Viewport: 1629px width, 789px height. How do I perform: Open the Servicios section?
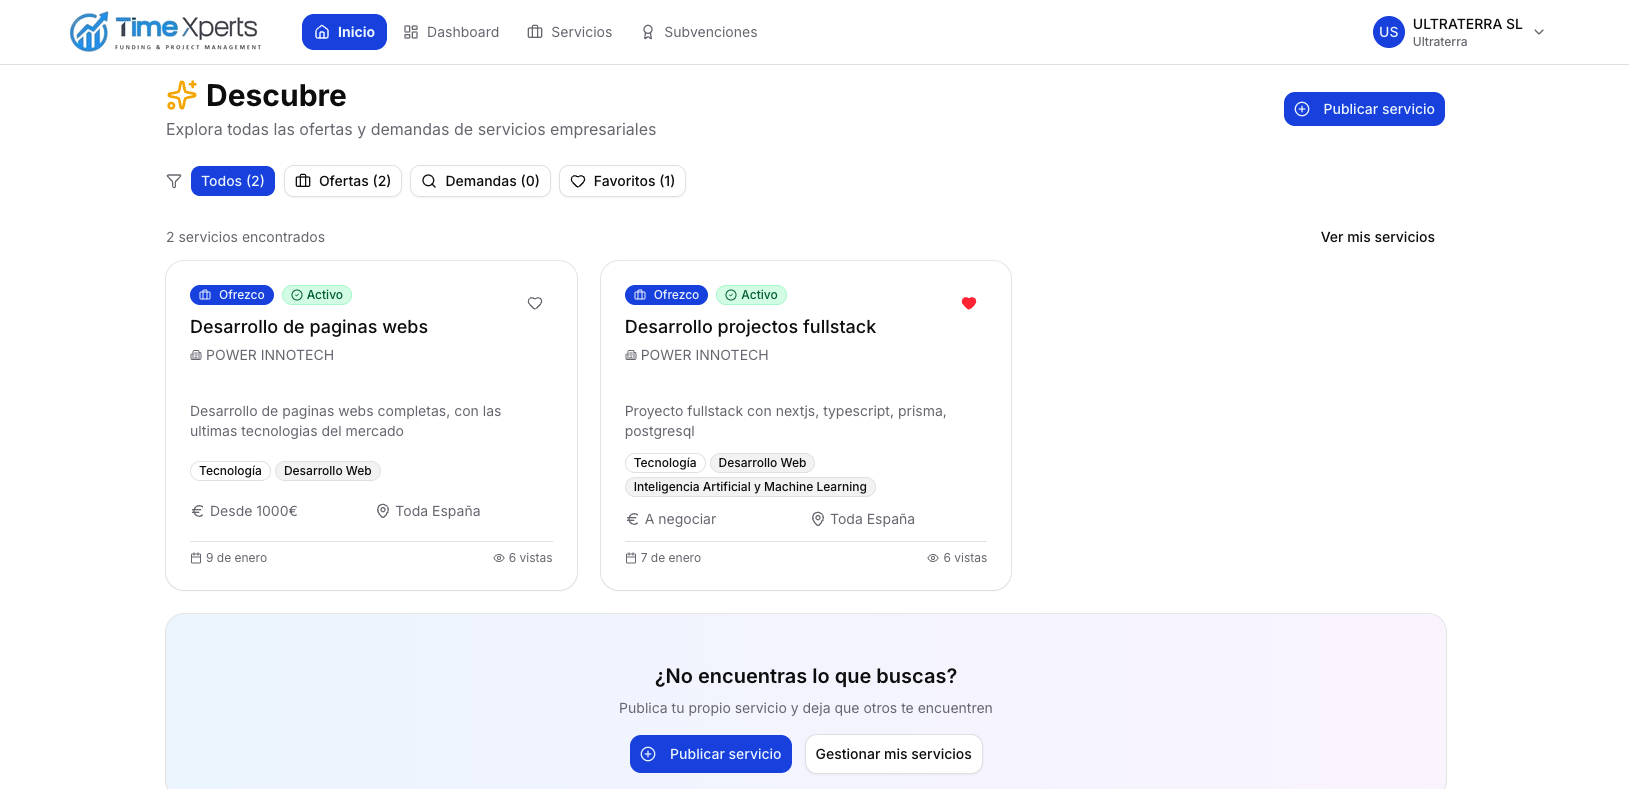(569, 32)
